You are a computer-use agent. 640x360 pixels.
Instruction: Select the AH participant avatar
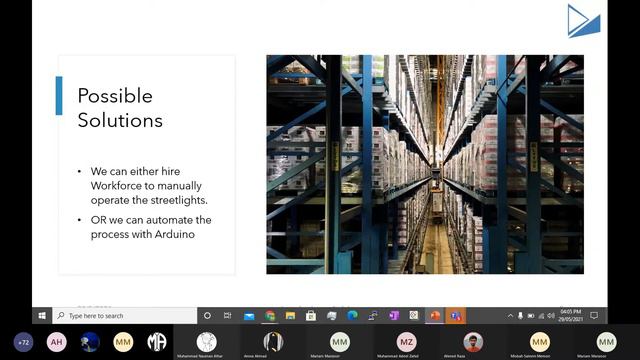point(57,342)
